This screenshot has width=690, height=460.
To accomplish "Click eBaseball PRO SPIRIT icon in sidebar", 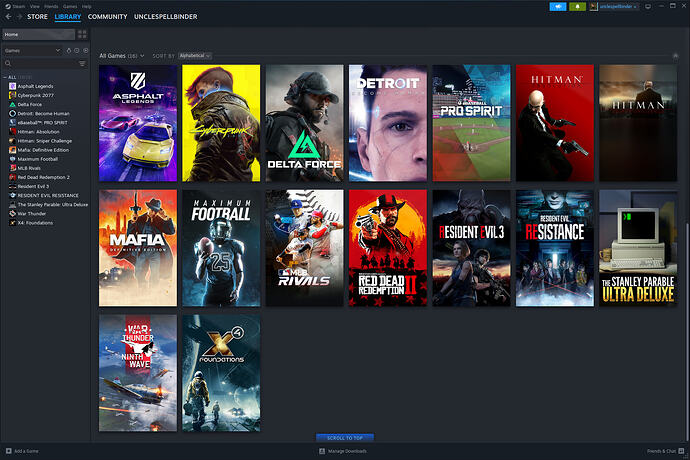I will (13, 122).
